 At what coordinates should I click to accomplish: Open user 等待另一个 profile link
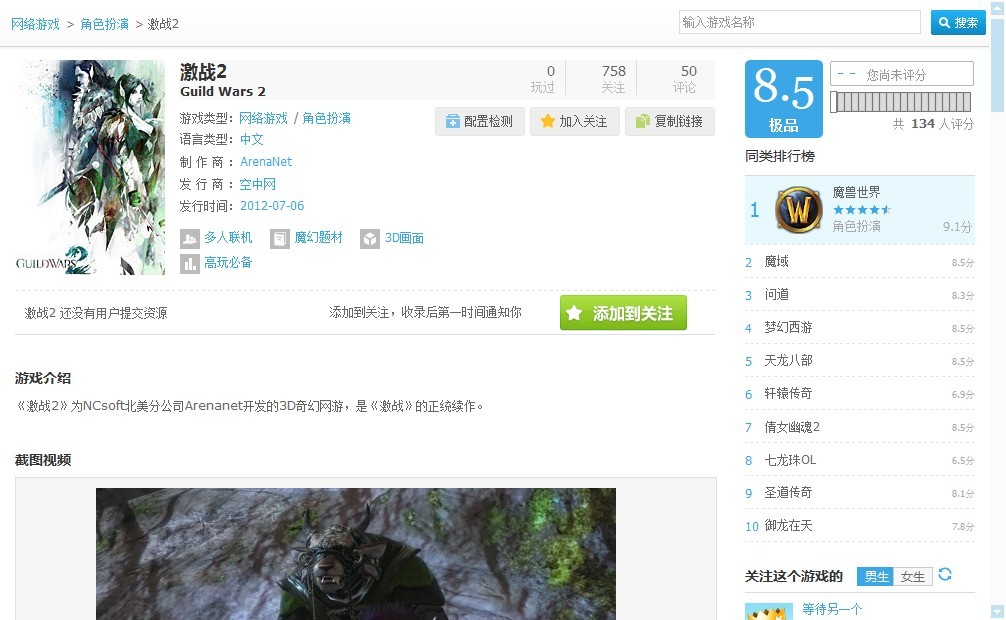tap(832, 609)
